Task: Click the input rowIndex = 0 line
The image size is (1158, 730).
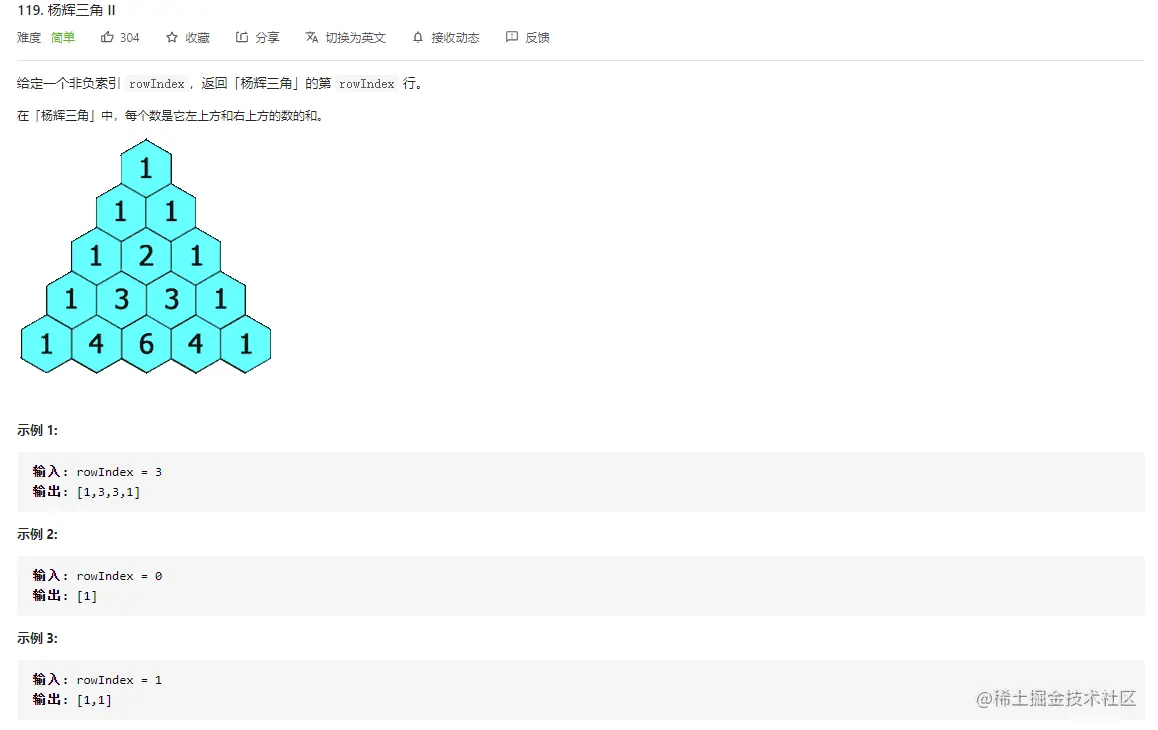Action: [97, 576]
